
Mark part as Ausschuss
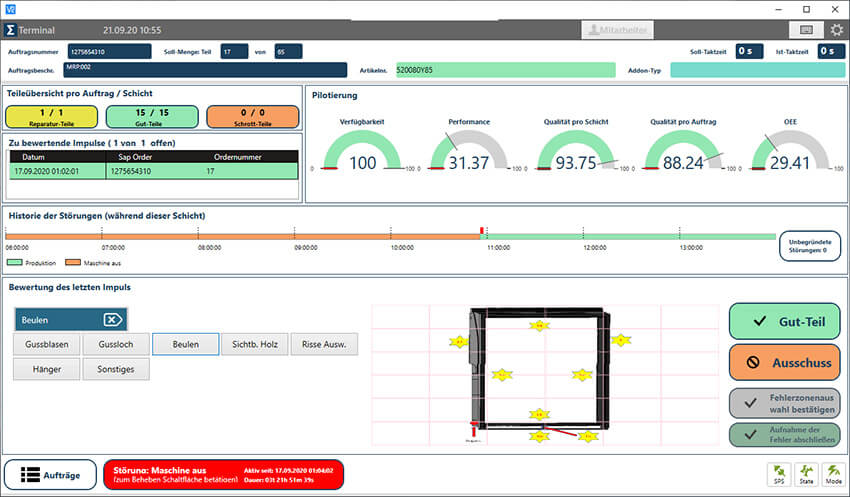(784, 362)
